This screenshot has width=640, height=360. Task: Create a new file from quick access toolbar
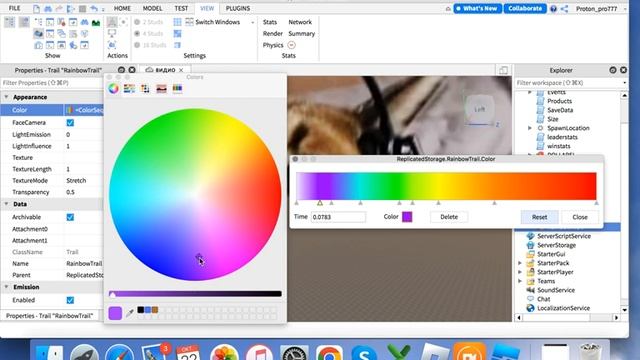[x=36, y=9]
